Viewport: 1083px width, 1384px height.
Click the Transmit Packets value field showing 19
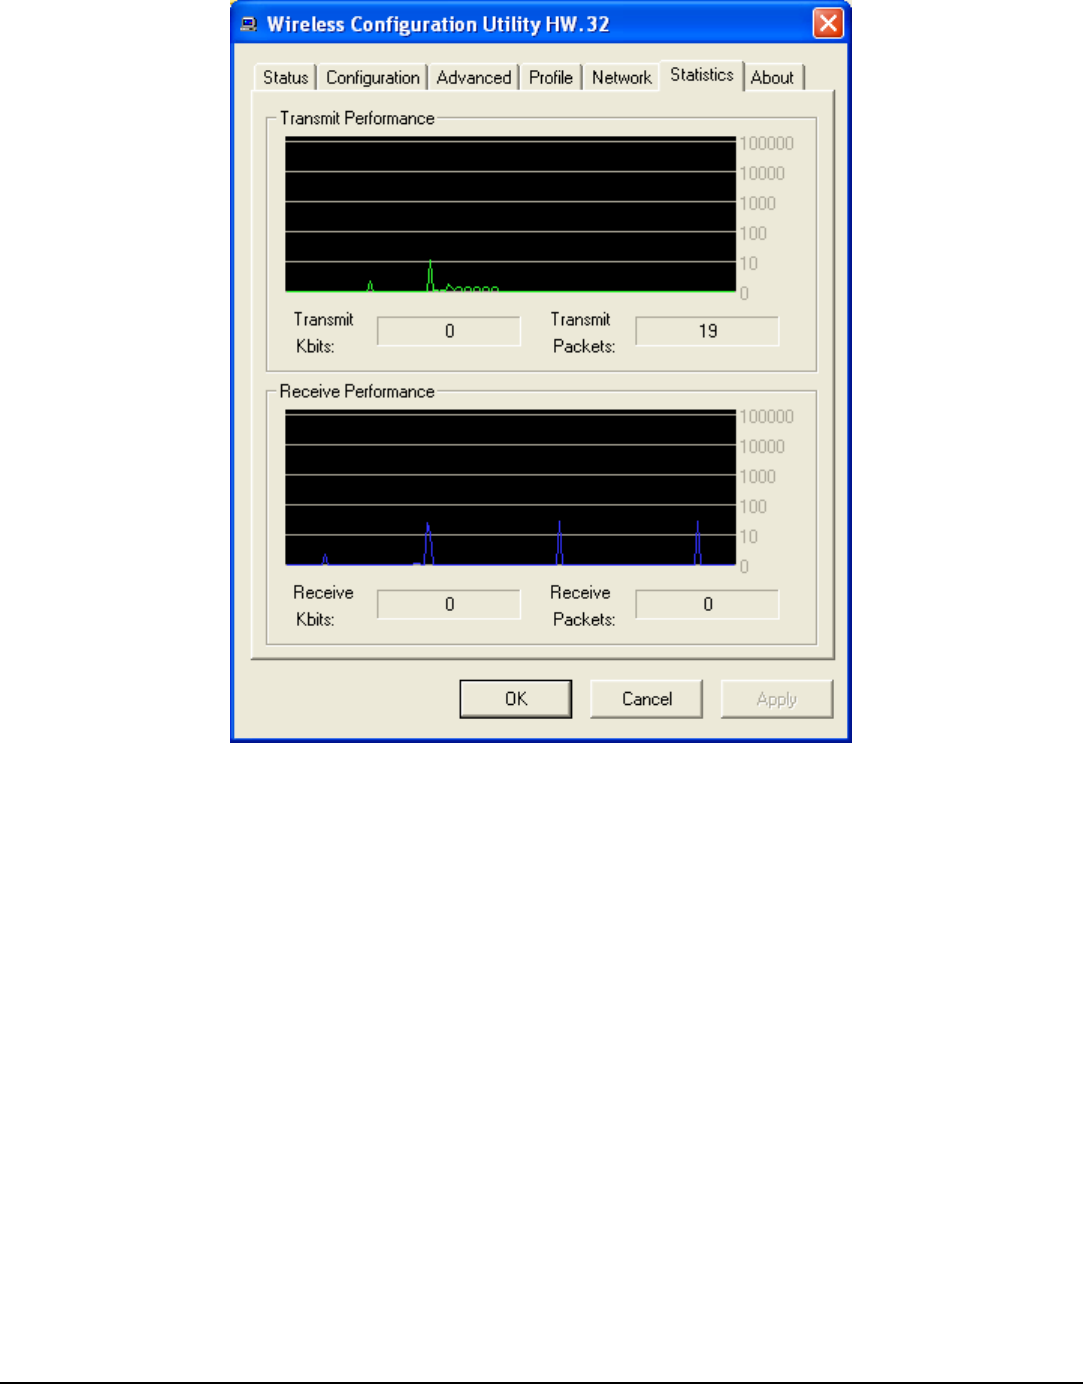pos(707,331)
